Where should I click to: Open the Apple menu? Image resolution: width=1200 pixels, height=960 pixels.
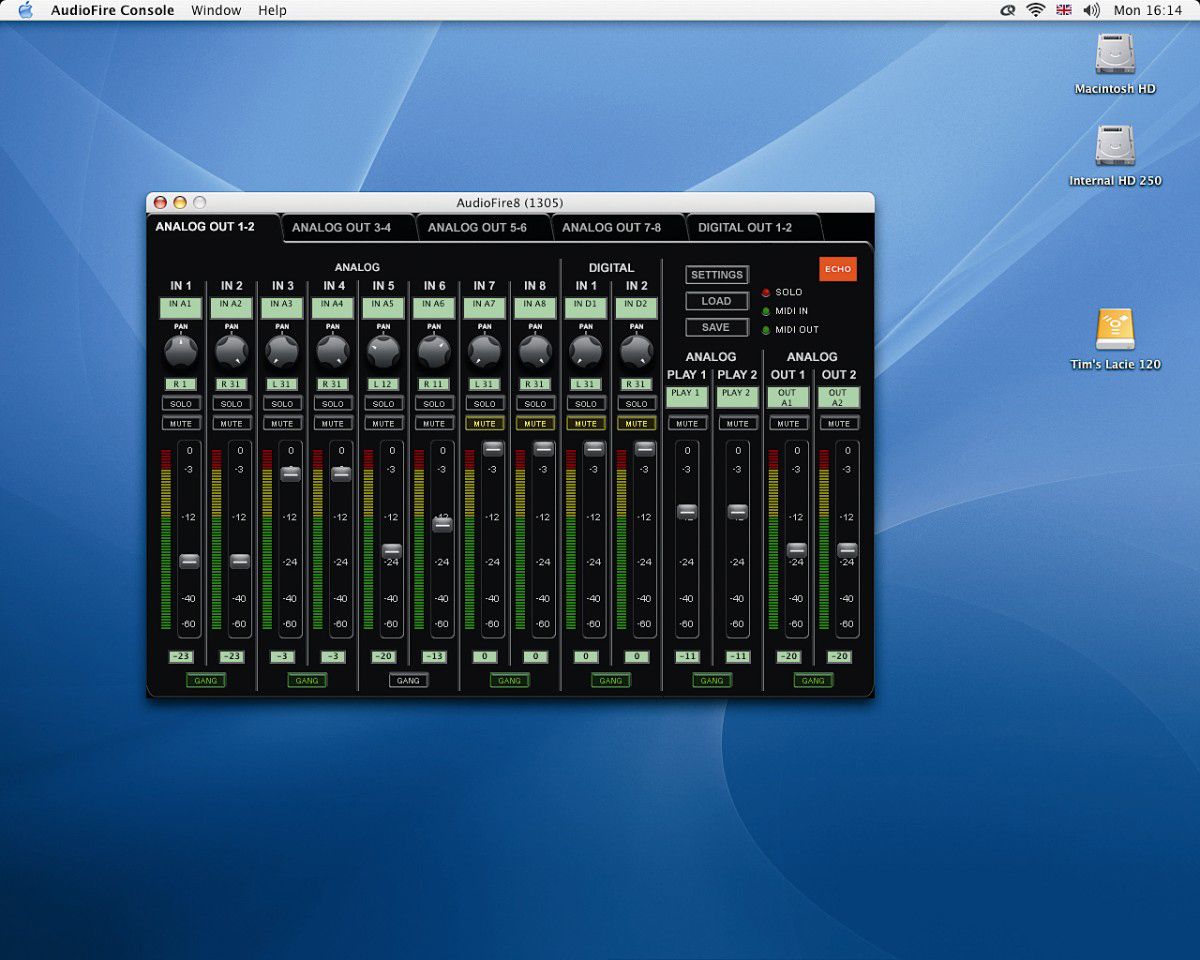[25, 10]
